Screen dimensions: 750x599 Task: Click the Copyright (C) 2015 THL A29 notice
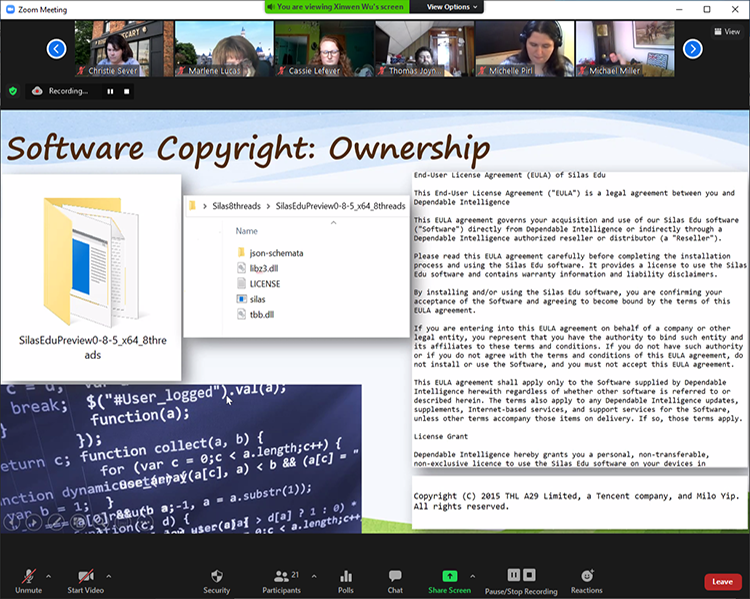576,501
